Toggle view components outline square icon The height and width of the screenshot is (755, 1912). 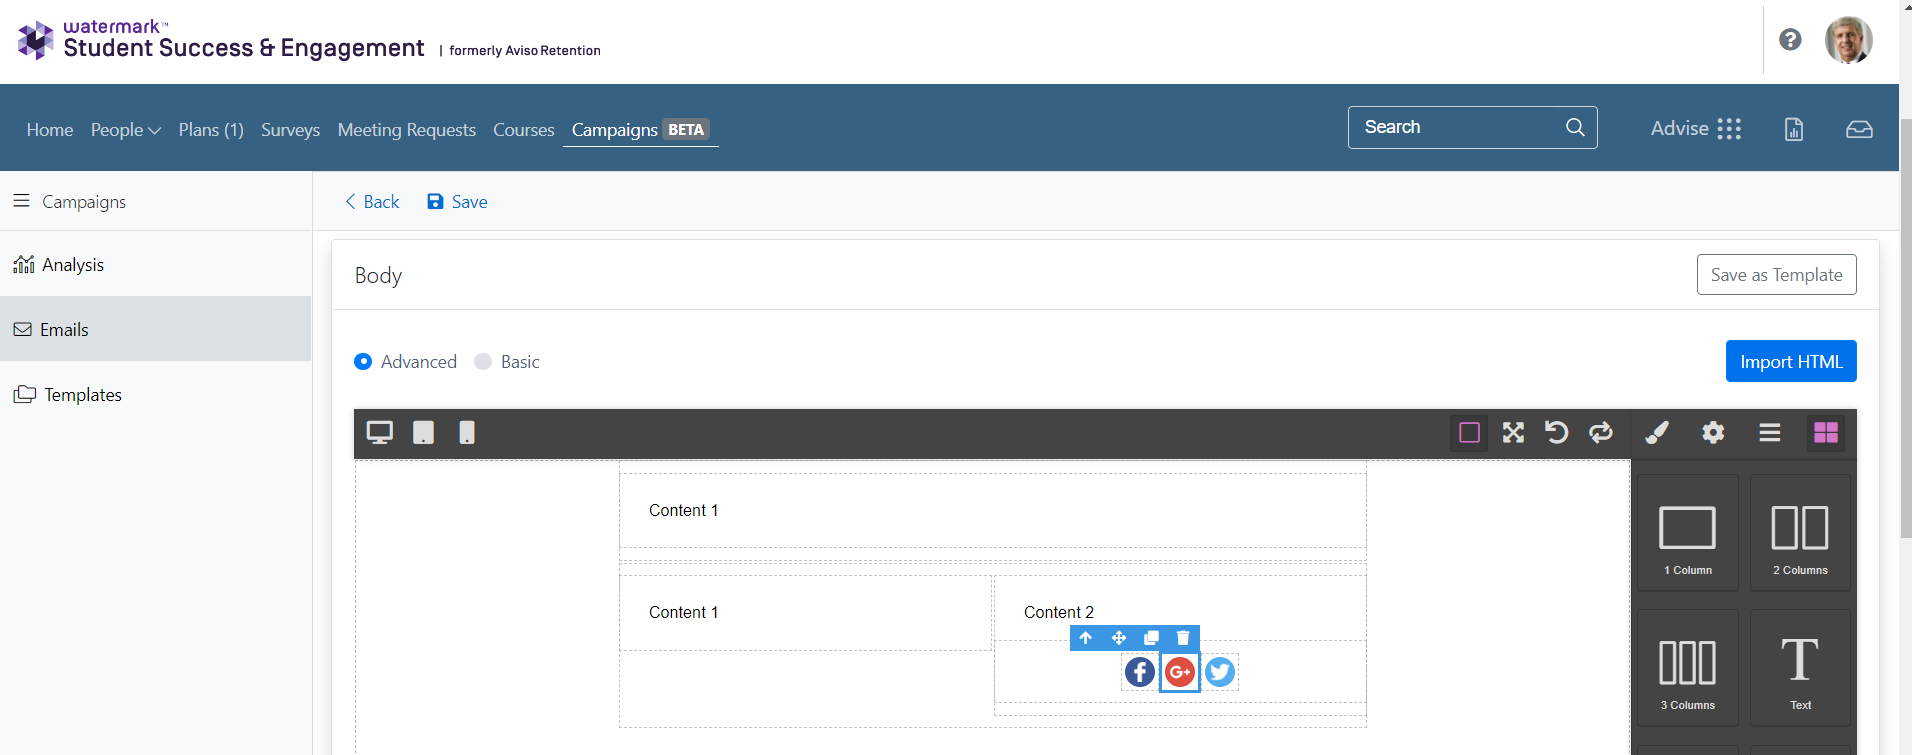[x=1469, y=433]
